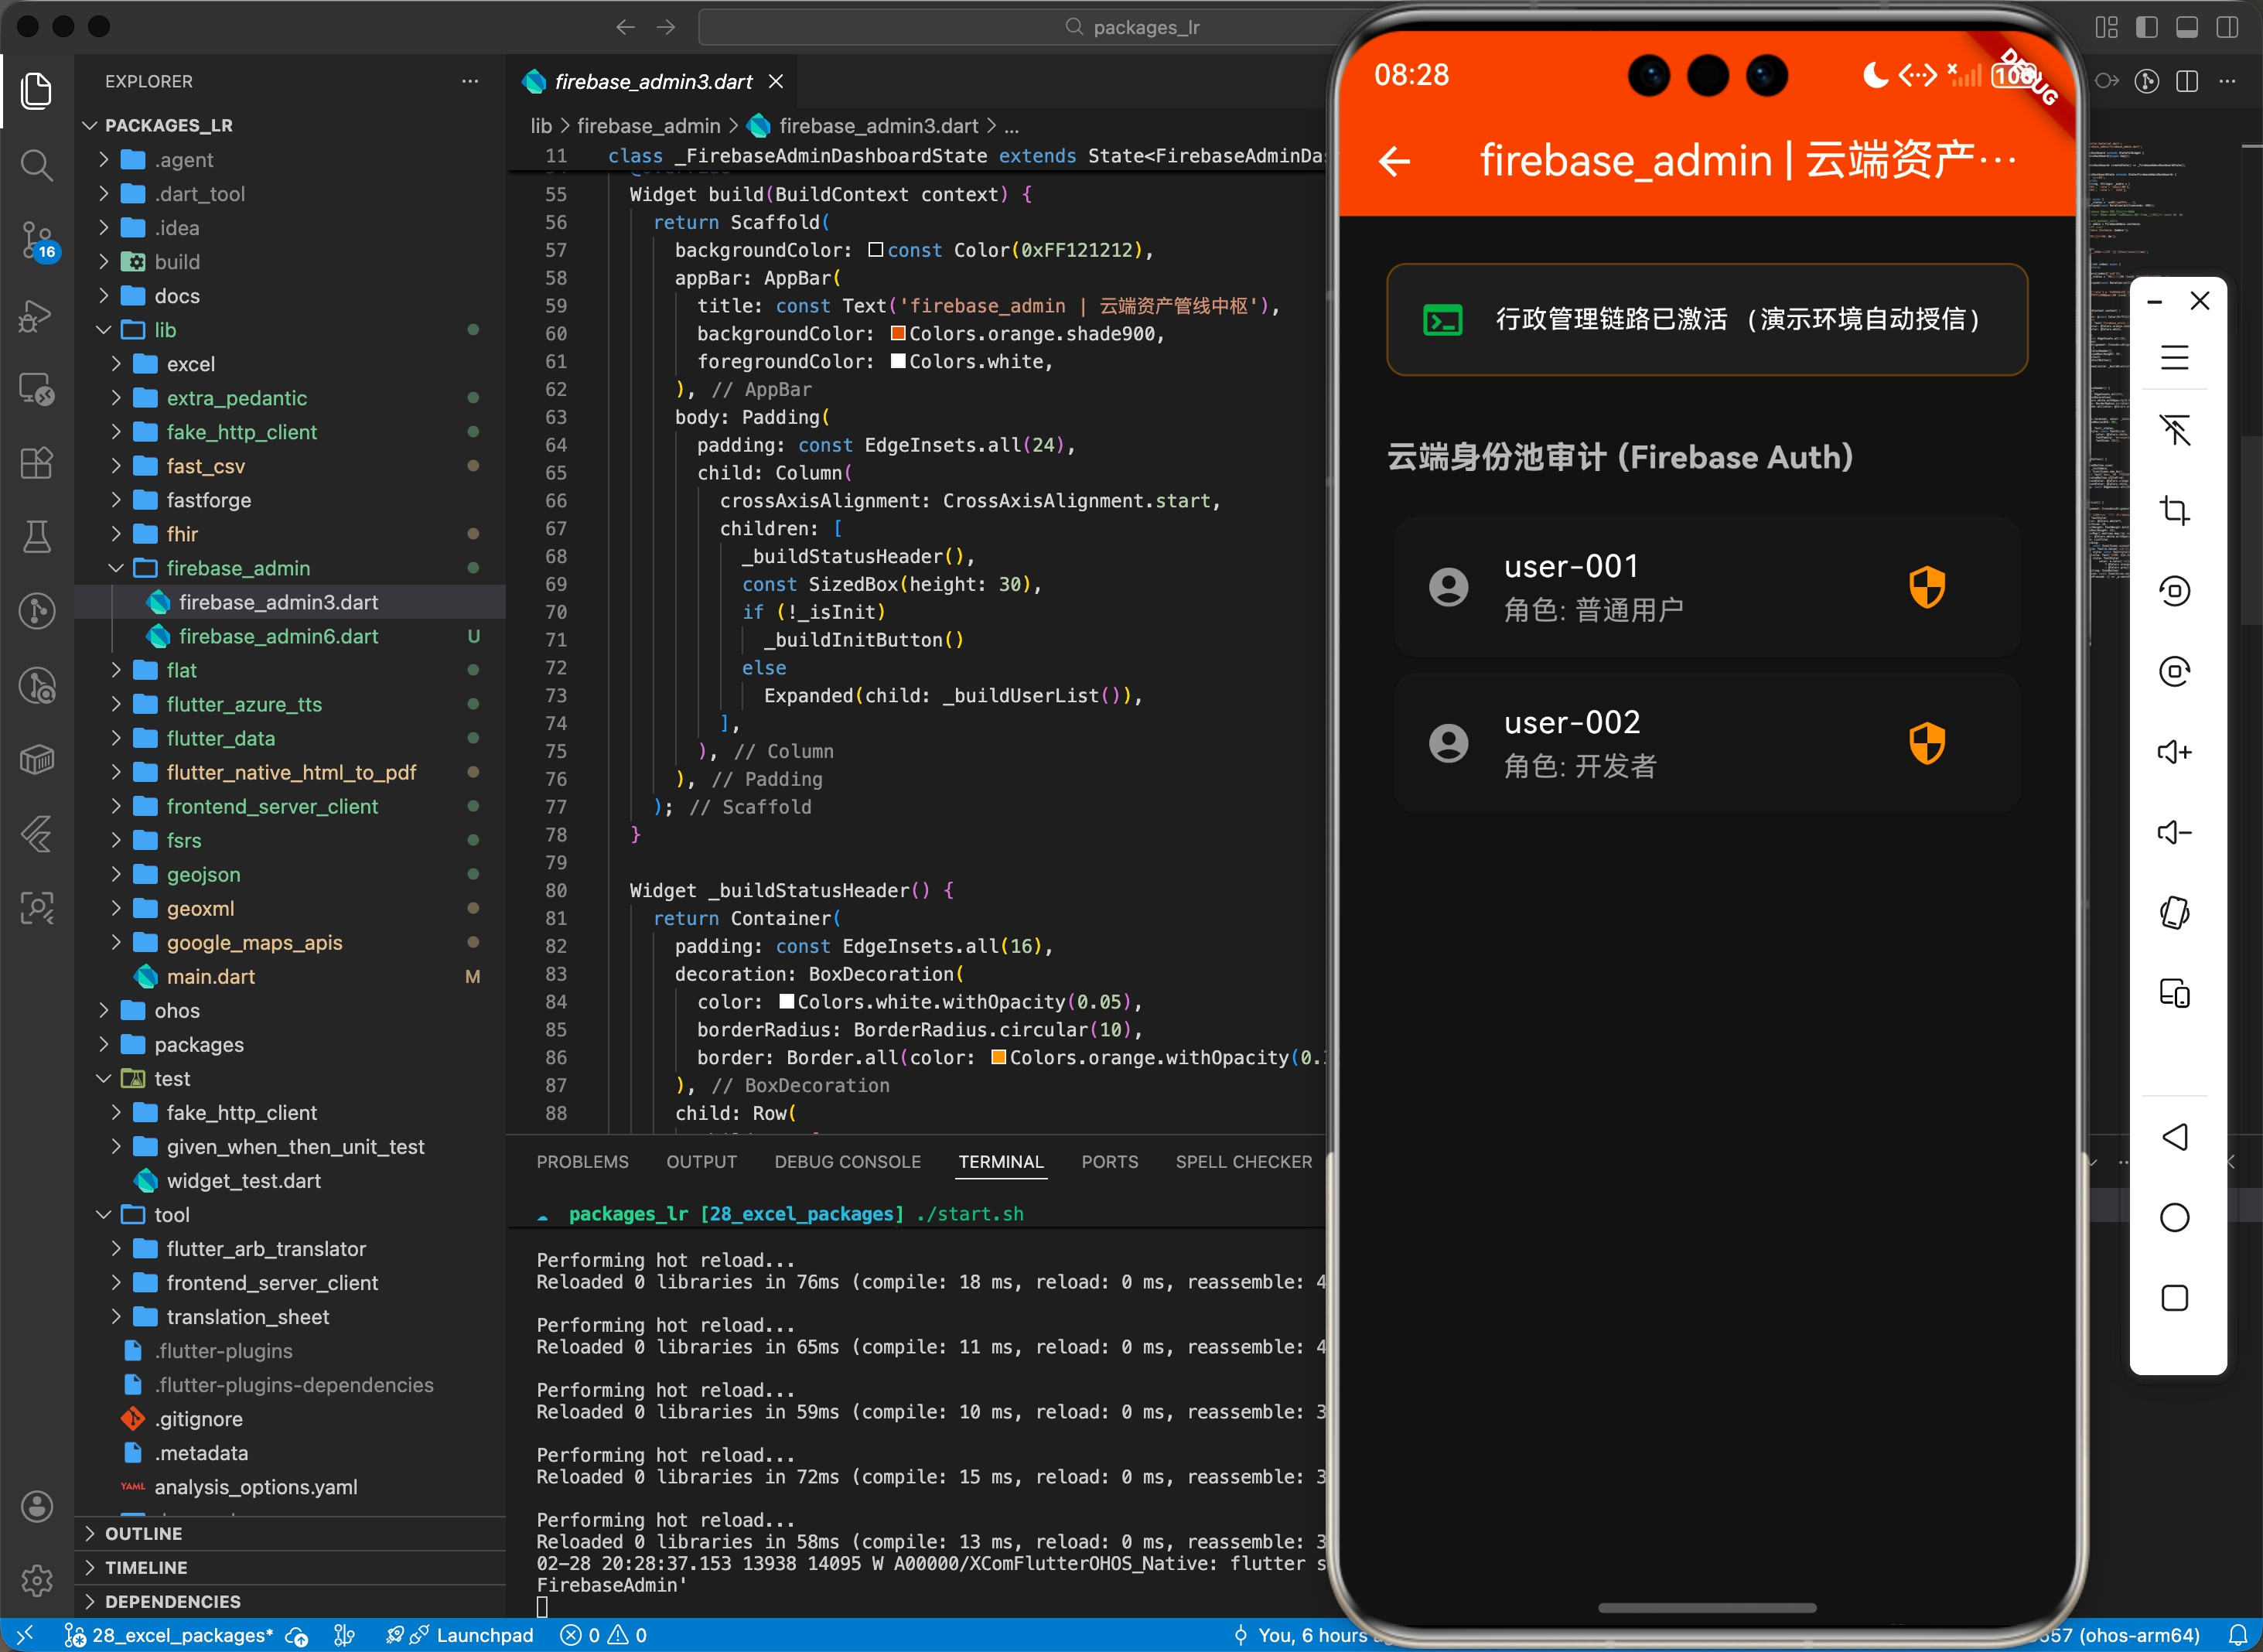Collapse the lib folder
This screenshot has height=1652, width=2263.
[x=290, y=330]
